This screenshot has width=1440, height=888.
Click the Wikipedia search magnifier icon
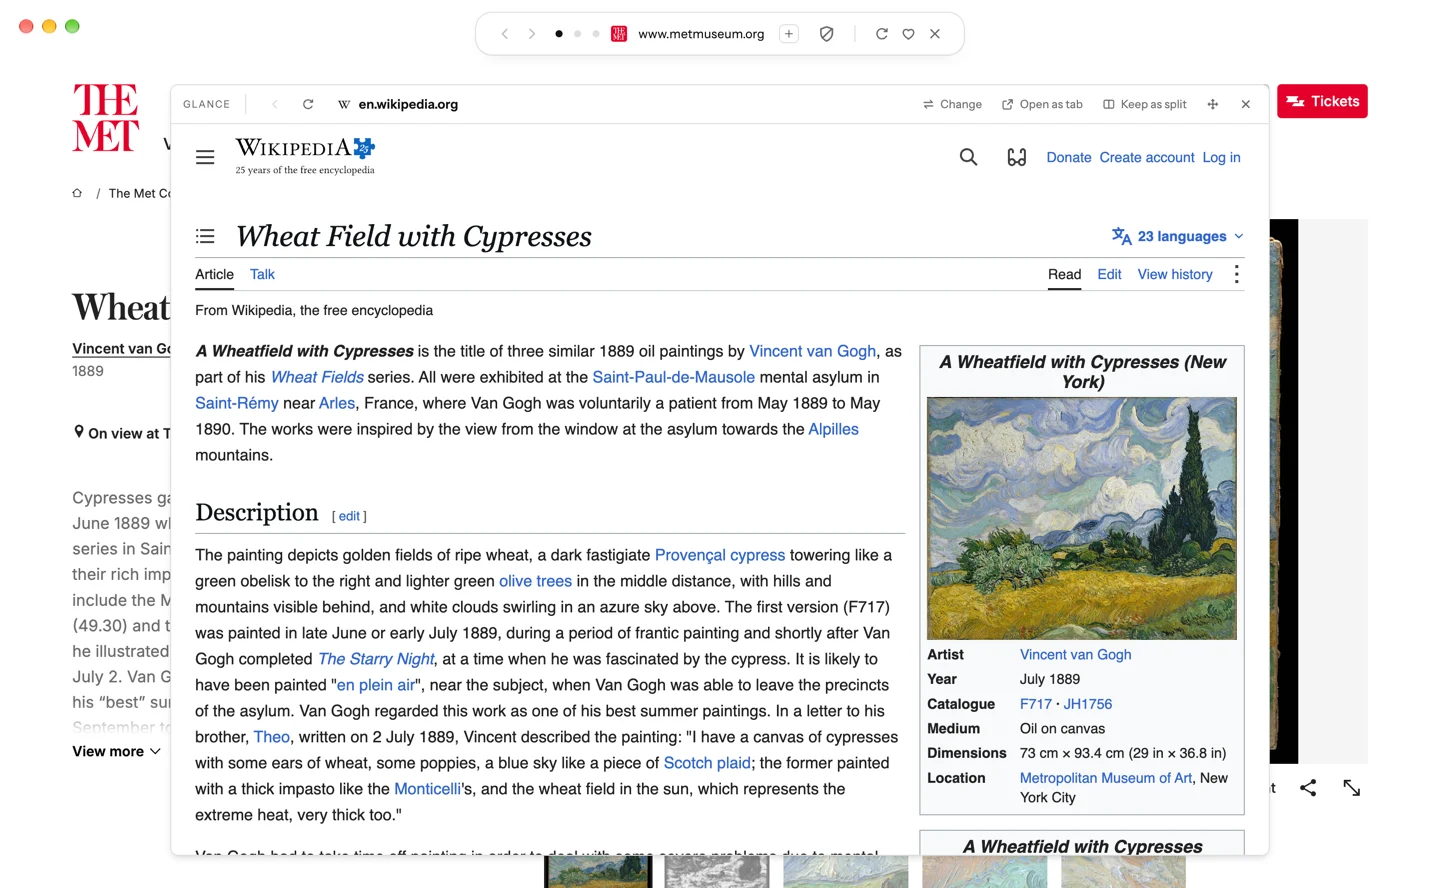coord(968,157)
